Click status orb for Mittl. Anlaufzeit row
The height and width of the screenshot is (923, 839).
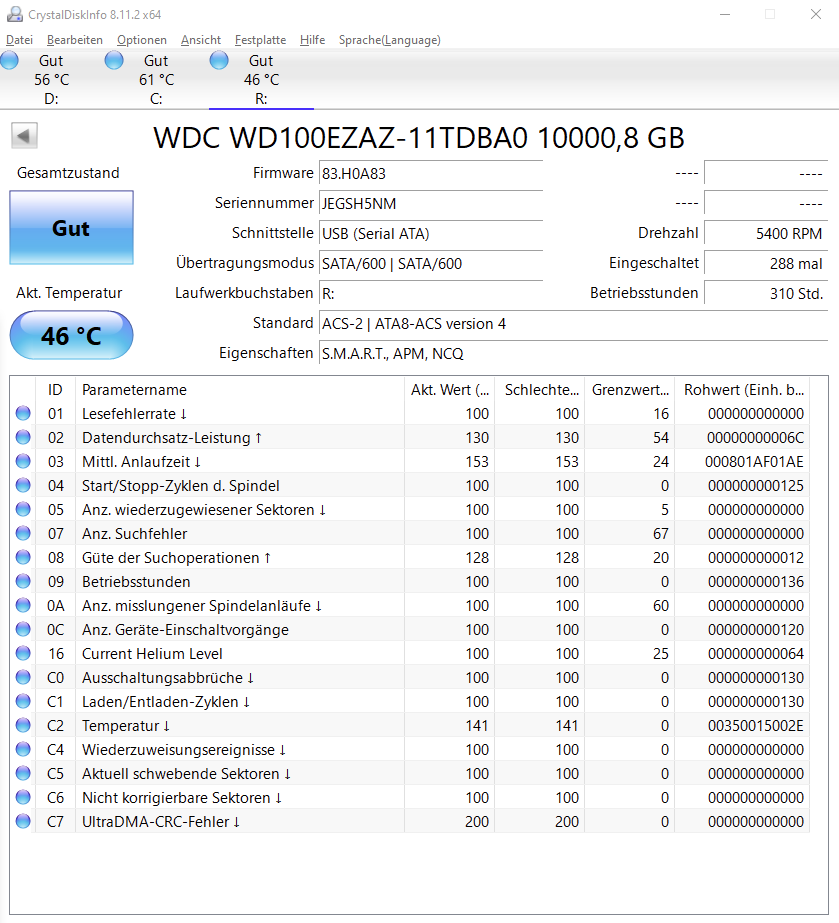click(23, 462)
